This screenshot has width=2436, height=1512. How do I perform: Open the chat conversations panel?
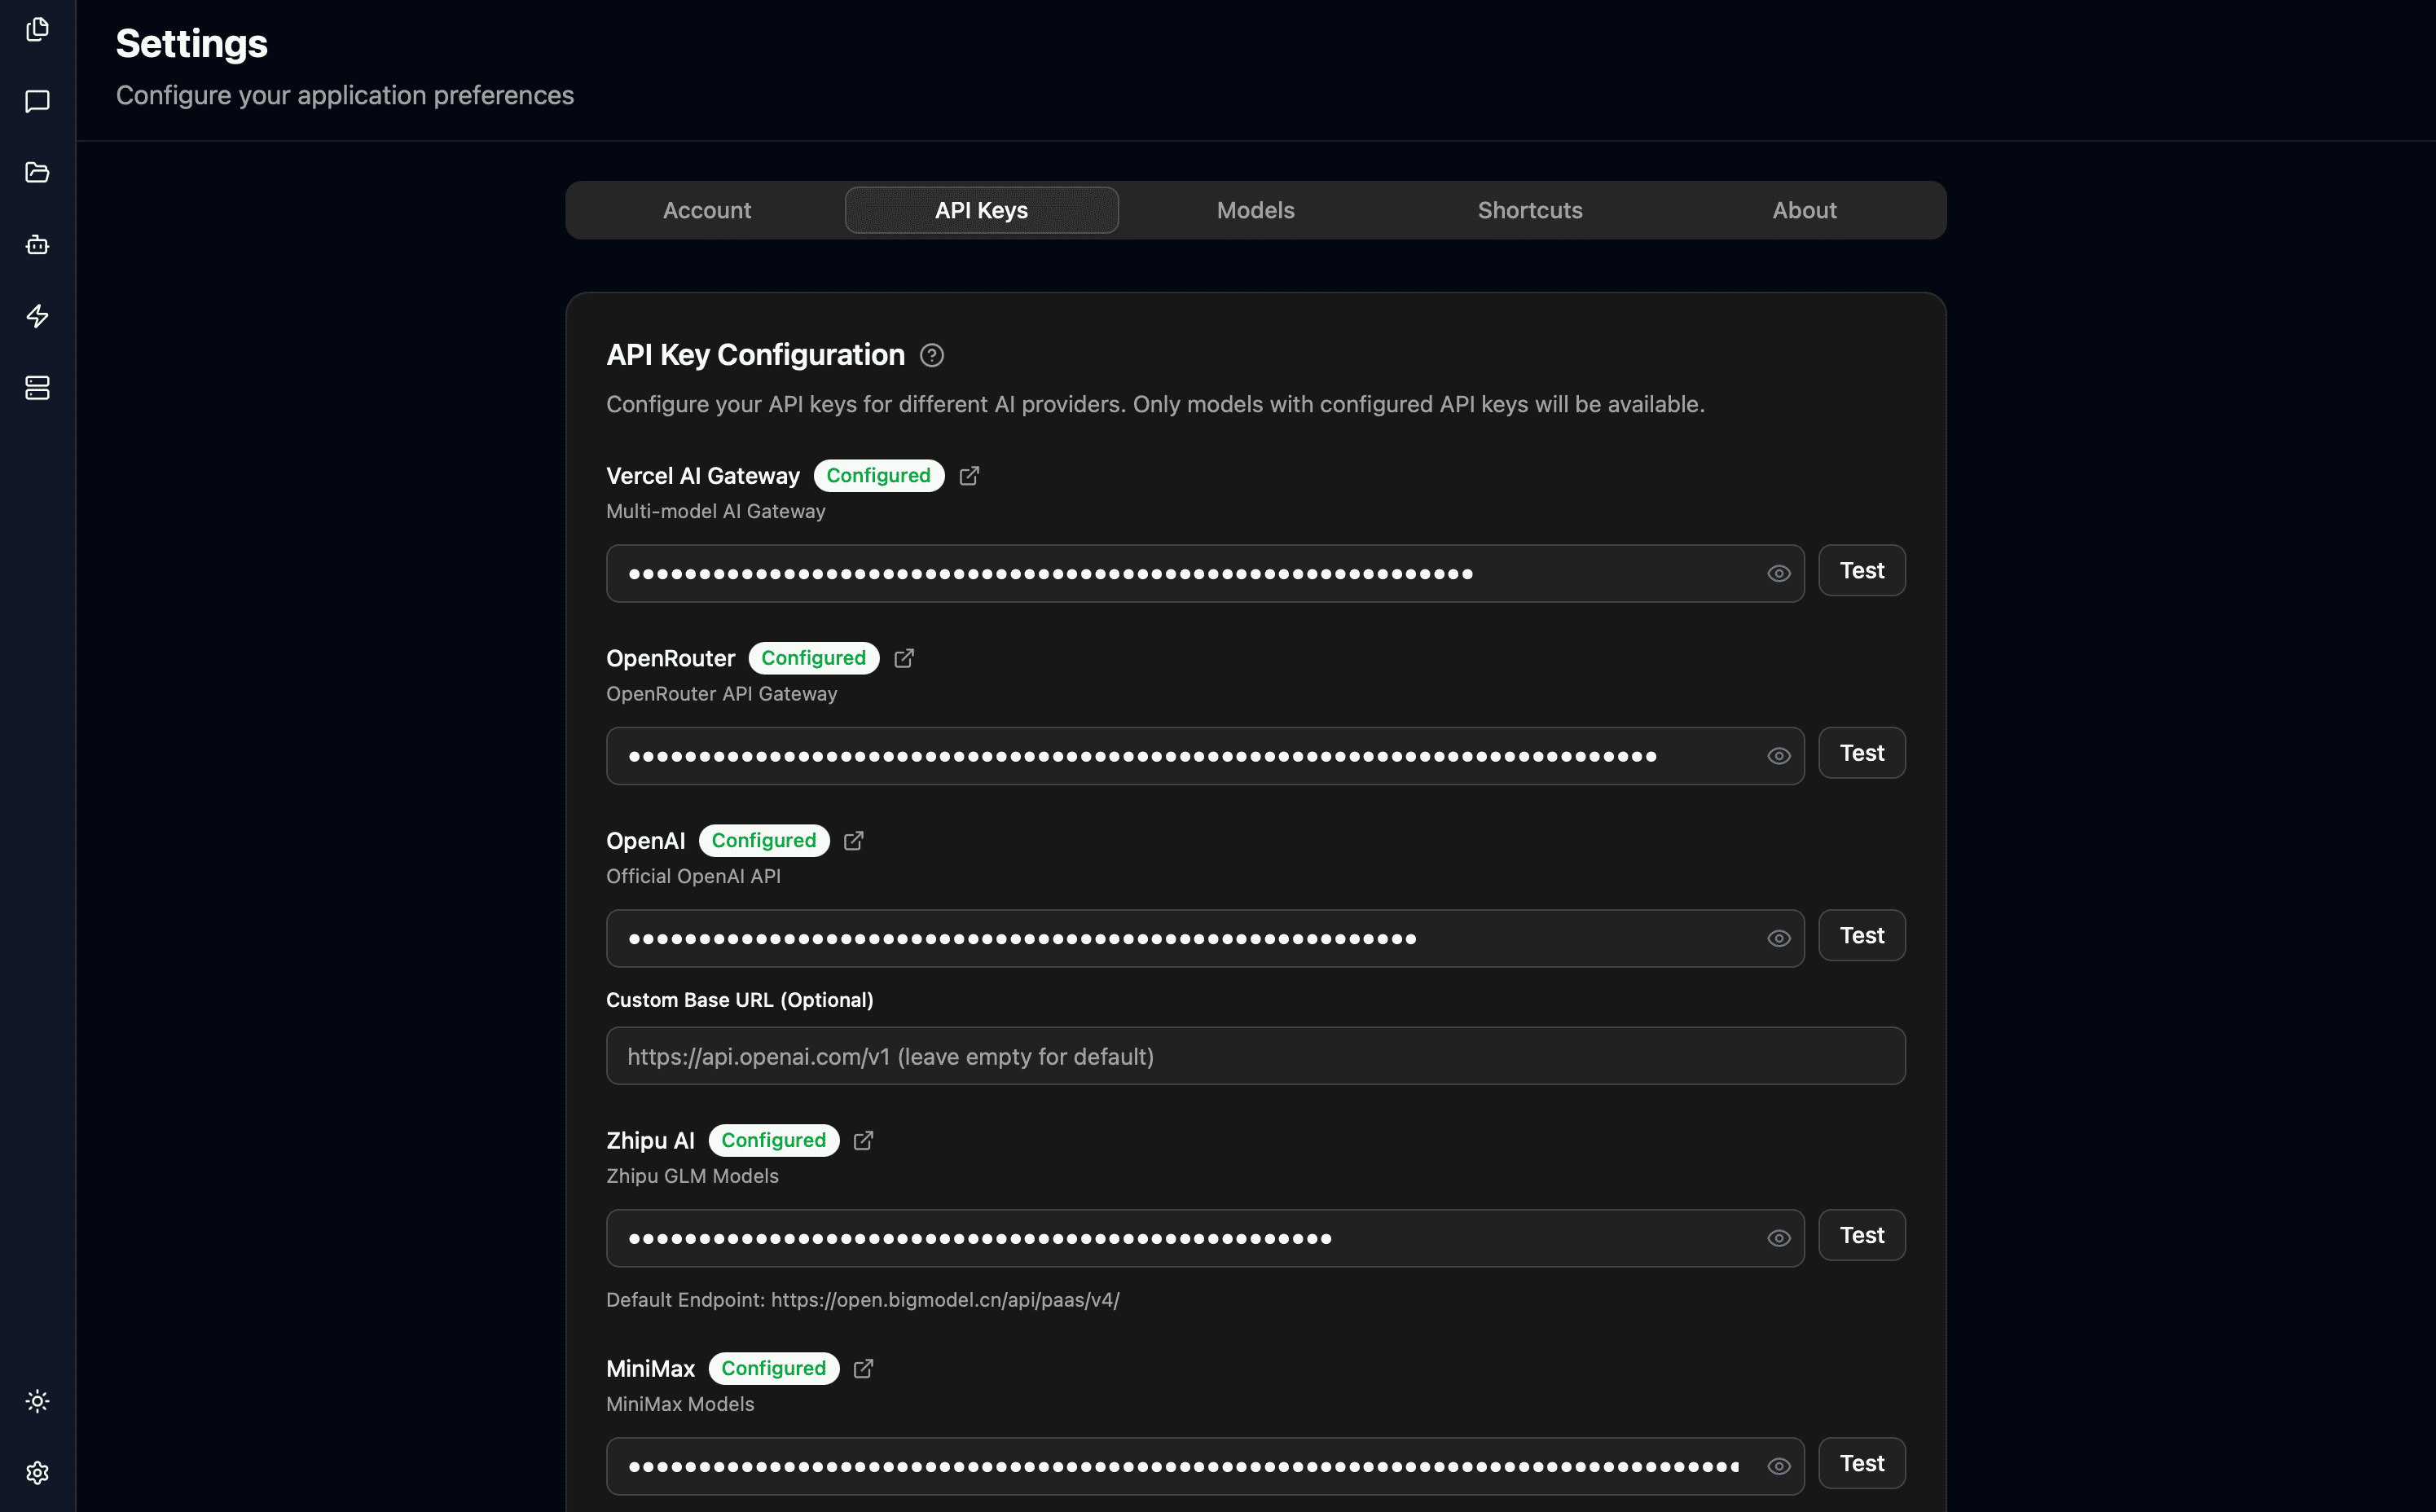tap(37, 101)
